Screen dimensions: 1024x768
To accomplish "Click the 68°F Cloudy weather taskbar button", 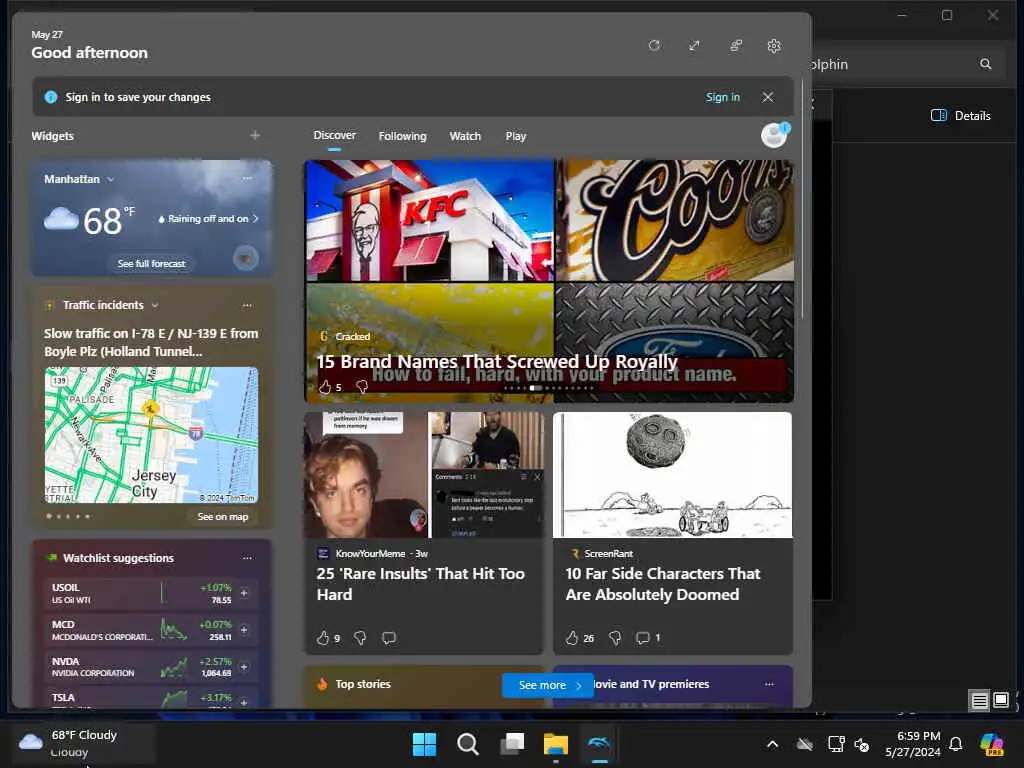I will (84, 743).
